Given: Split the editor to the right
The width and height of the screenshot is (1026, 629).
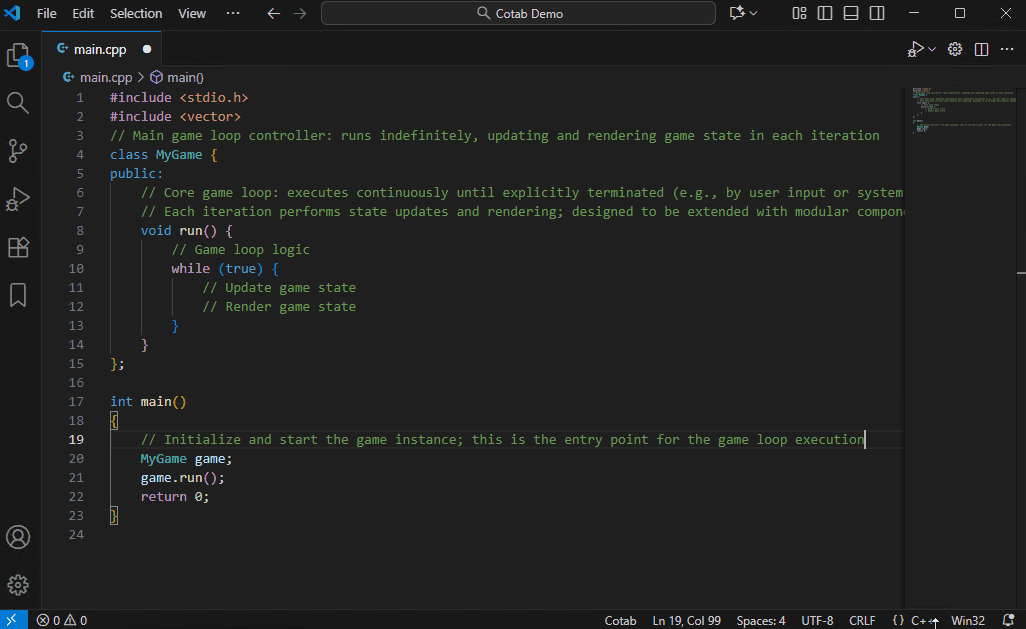Looking at the screenshot, I should (982, 49).
